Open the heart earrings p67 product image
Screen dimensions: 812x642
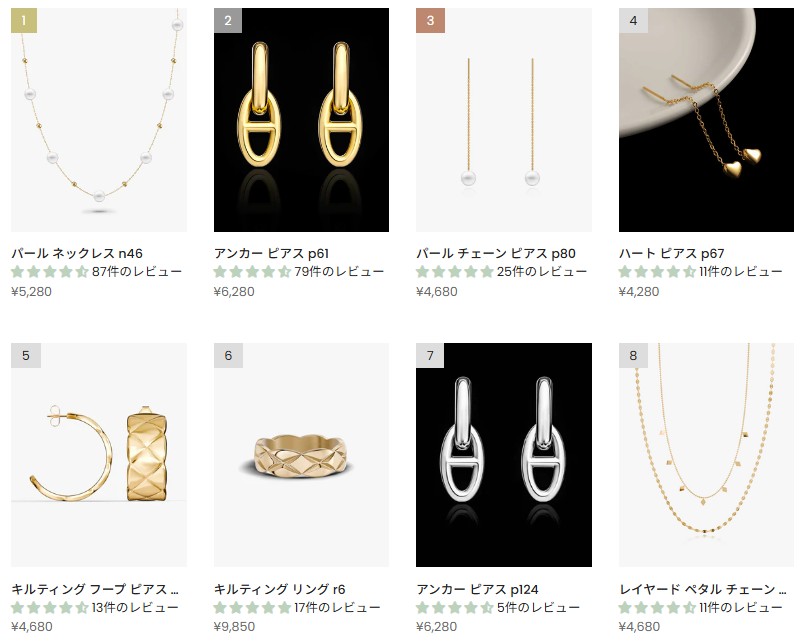pyautogui.click(x=706, y=120)
